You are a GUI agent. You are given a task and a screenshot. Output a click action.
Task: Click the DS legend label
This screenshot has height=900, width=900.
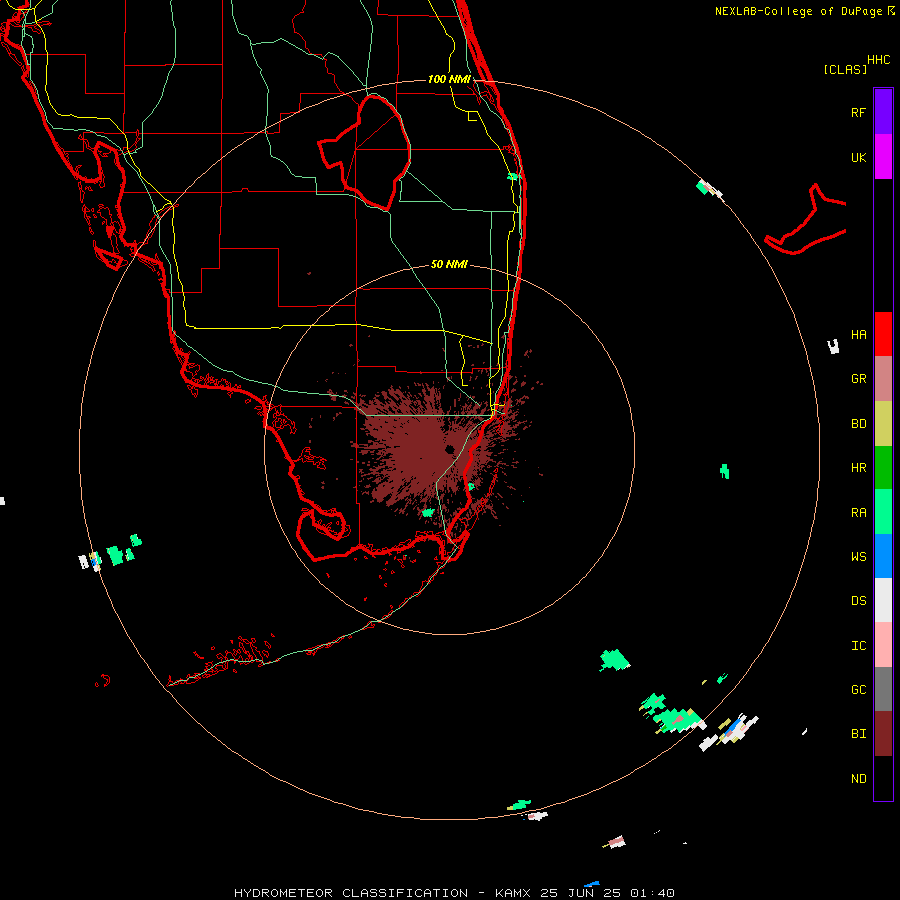coord(858,600)
